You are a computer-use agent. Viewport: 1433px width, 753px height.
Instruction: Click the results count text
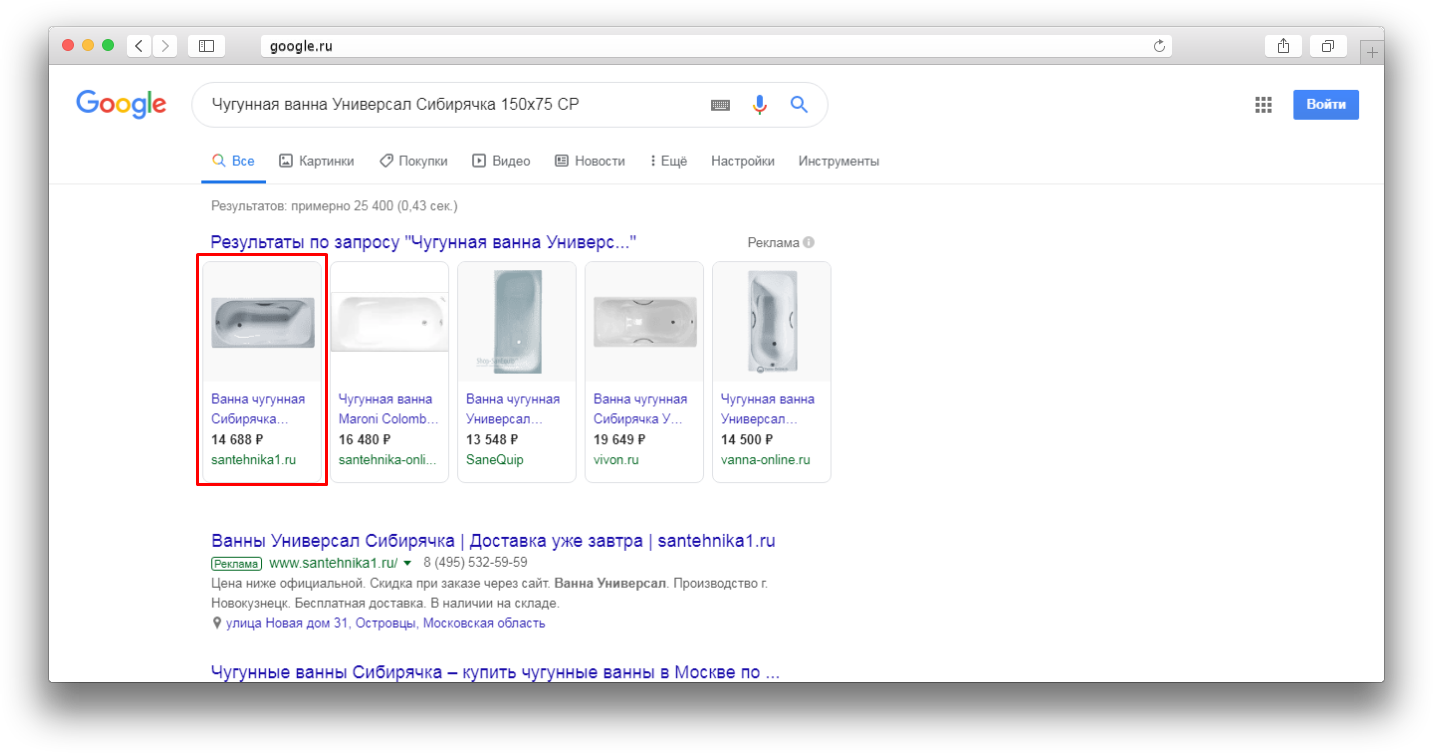(x=334, y=206)
